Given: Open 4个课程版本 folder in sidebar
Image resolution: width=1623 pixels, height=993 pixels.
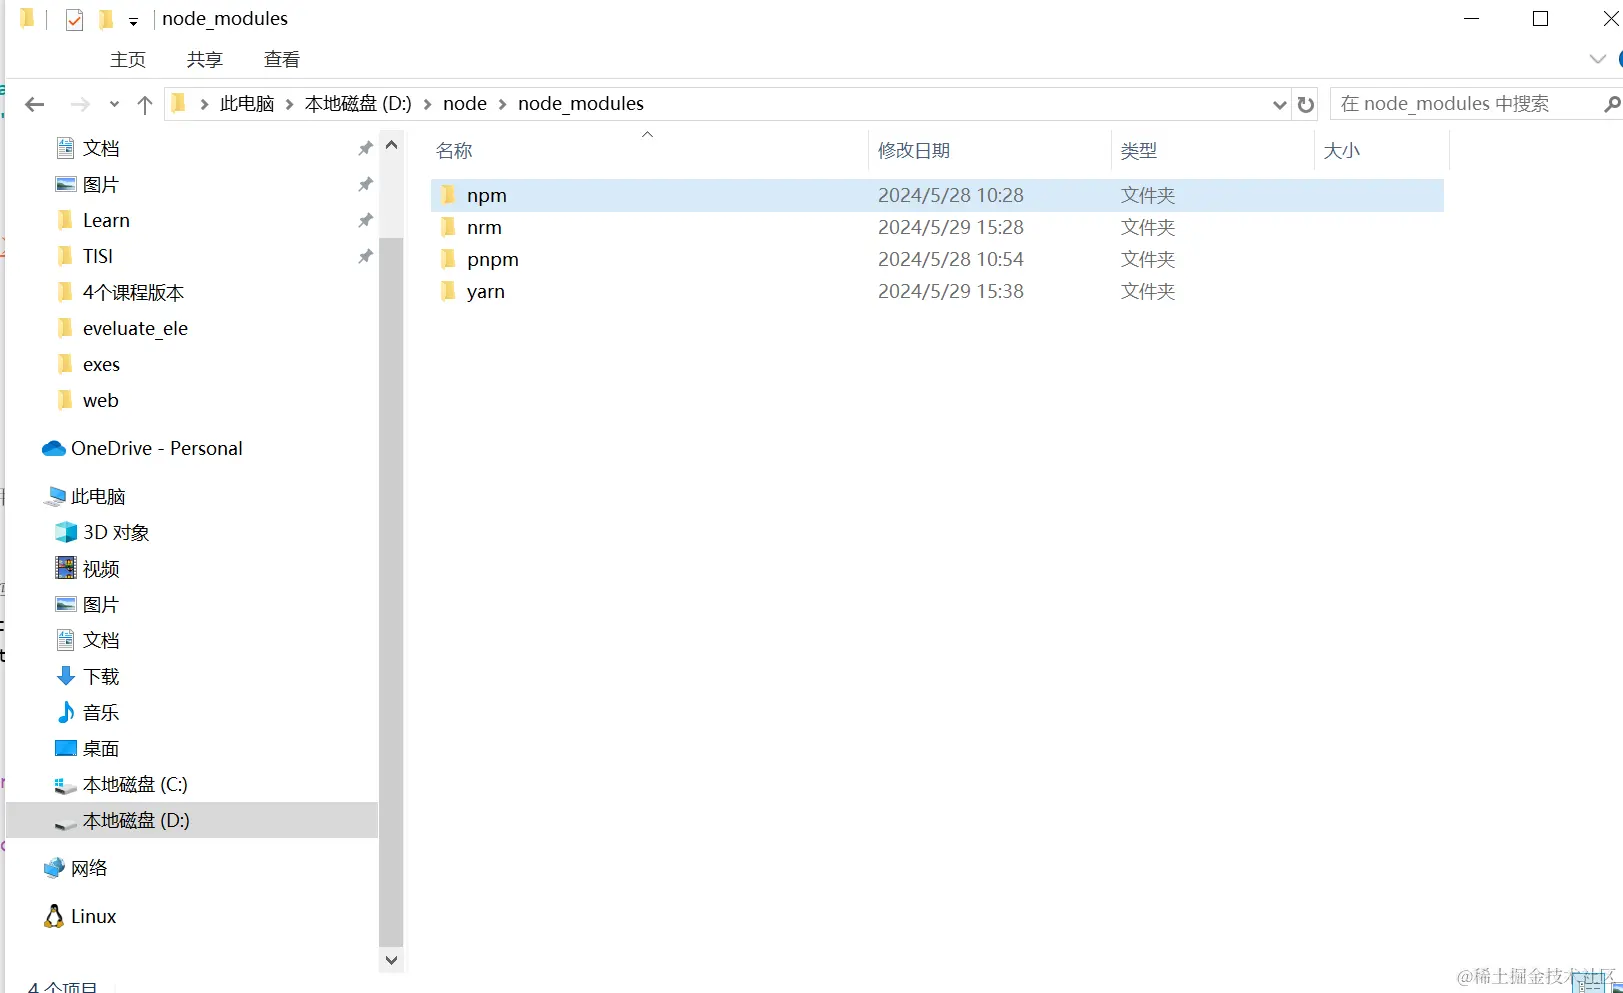Looking at the screenshot, I should coord(133,292).
